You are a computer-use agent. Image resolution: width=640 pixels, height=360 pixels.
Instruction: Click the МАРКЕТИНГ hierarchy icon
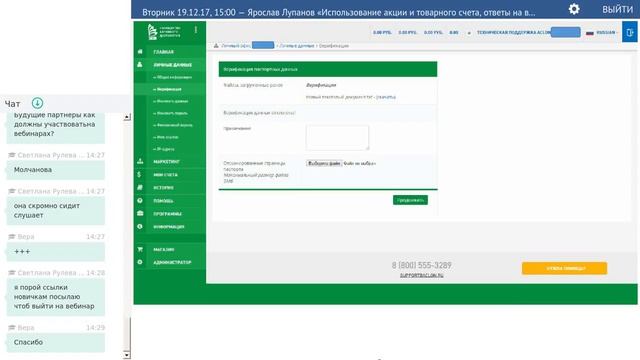(140, 161)
